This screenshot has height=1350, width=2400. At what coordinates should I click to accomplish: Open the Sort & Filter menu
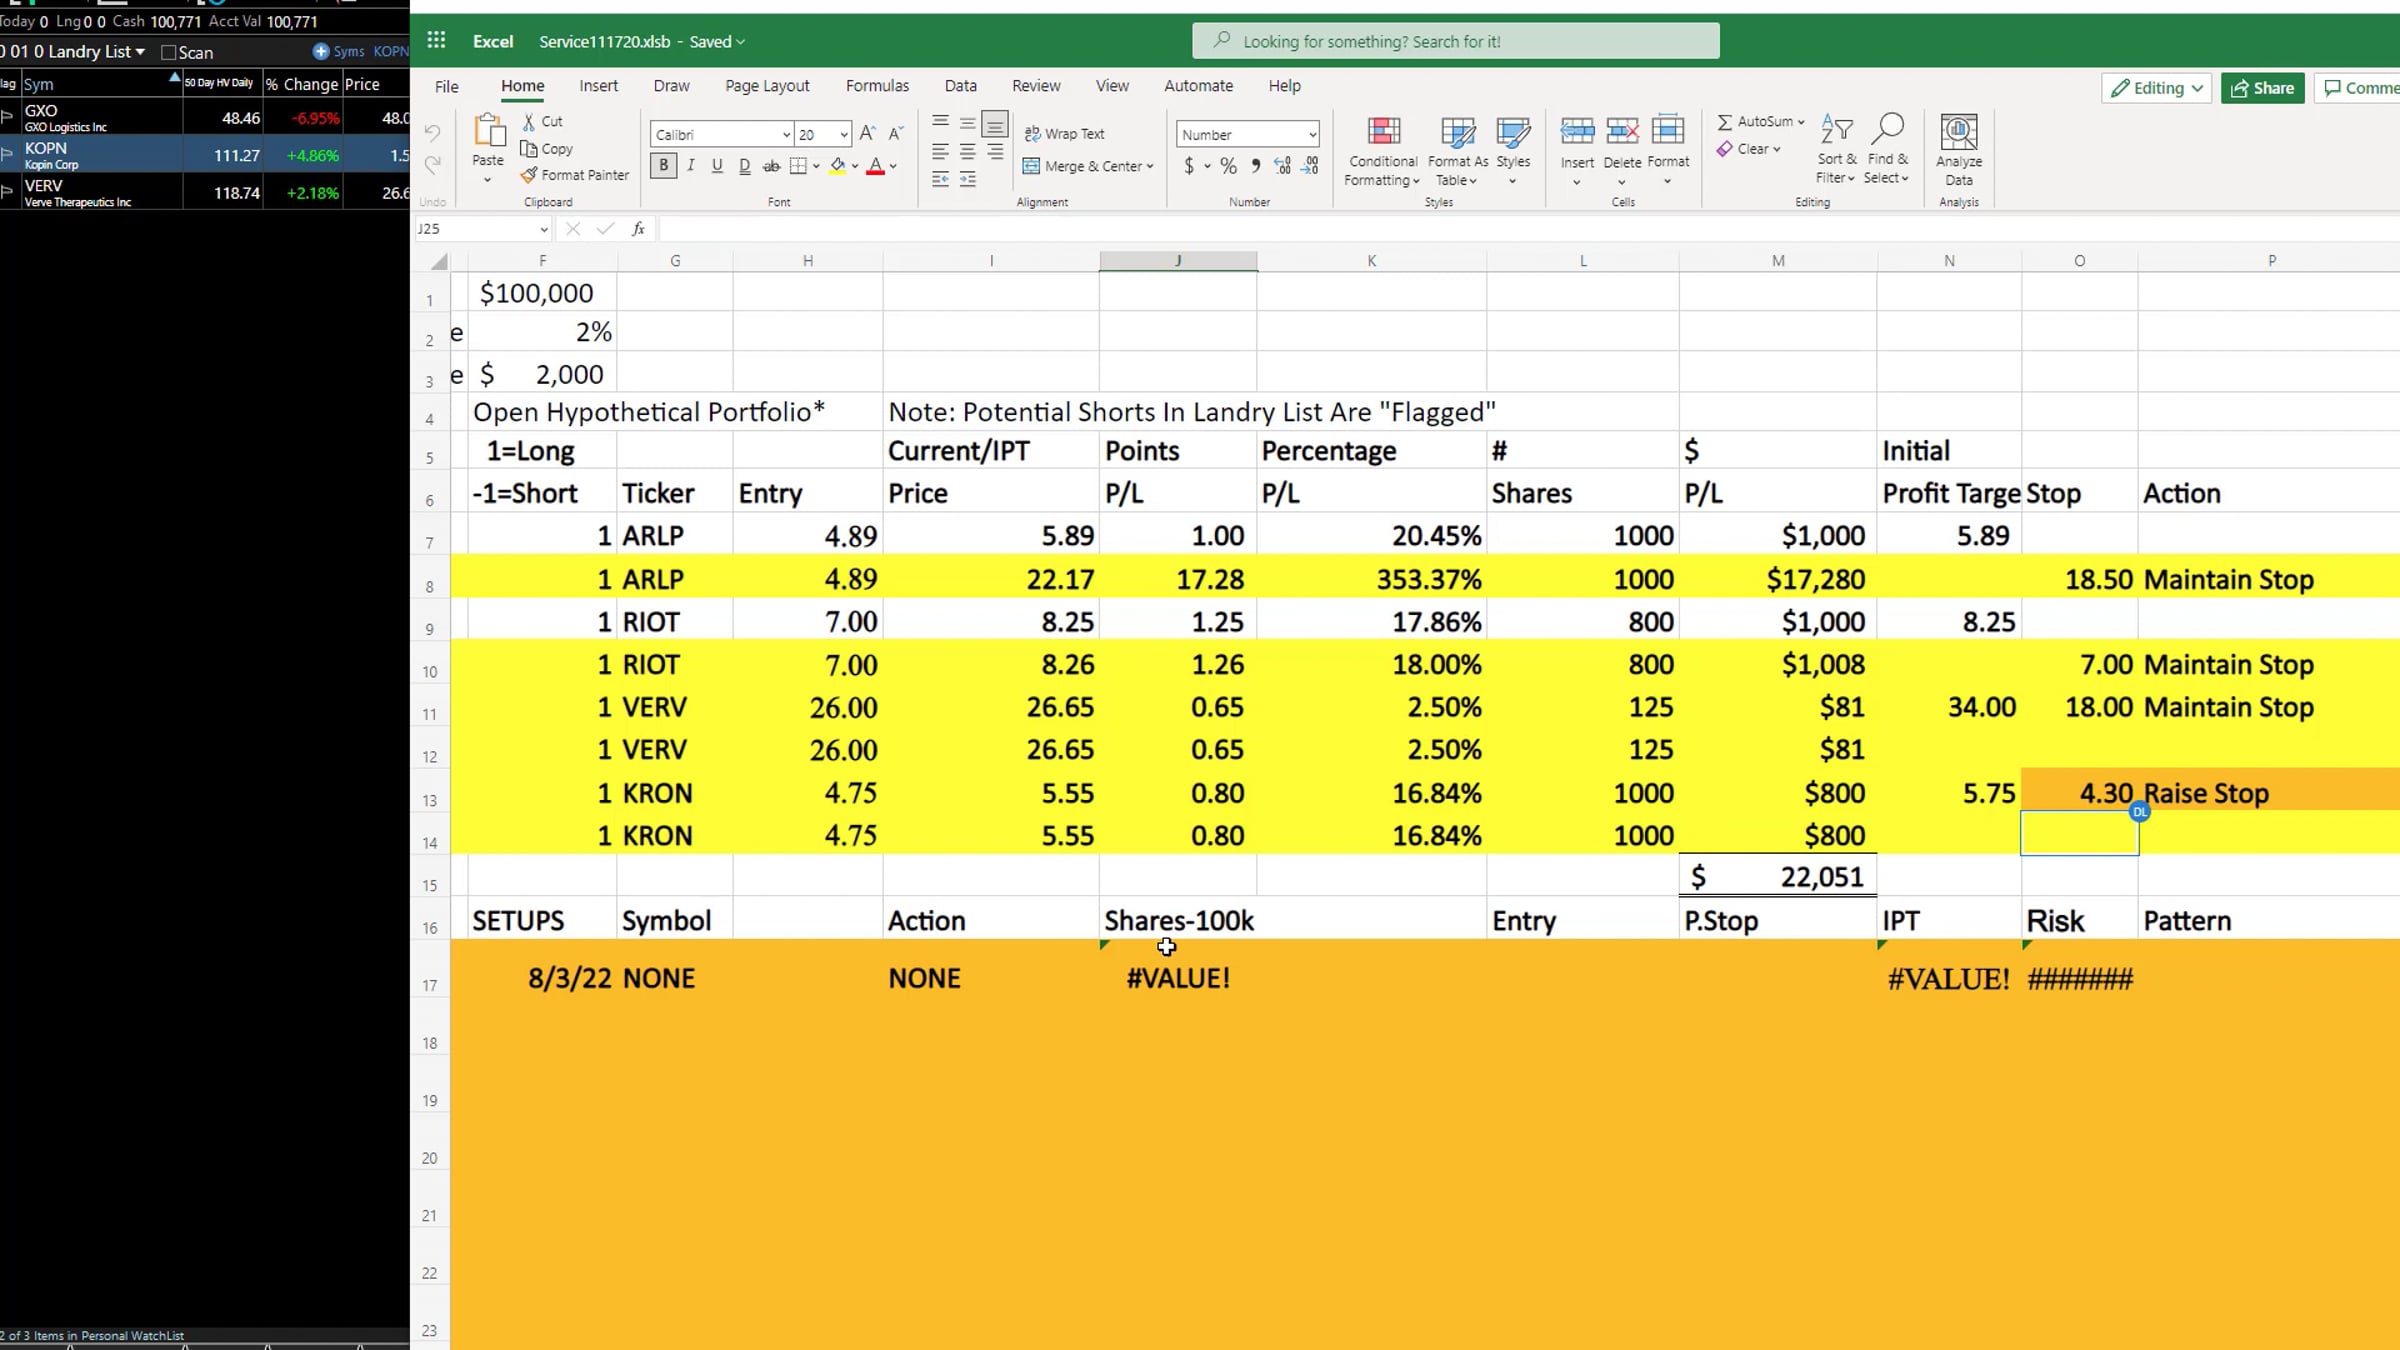[1836, 150]
